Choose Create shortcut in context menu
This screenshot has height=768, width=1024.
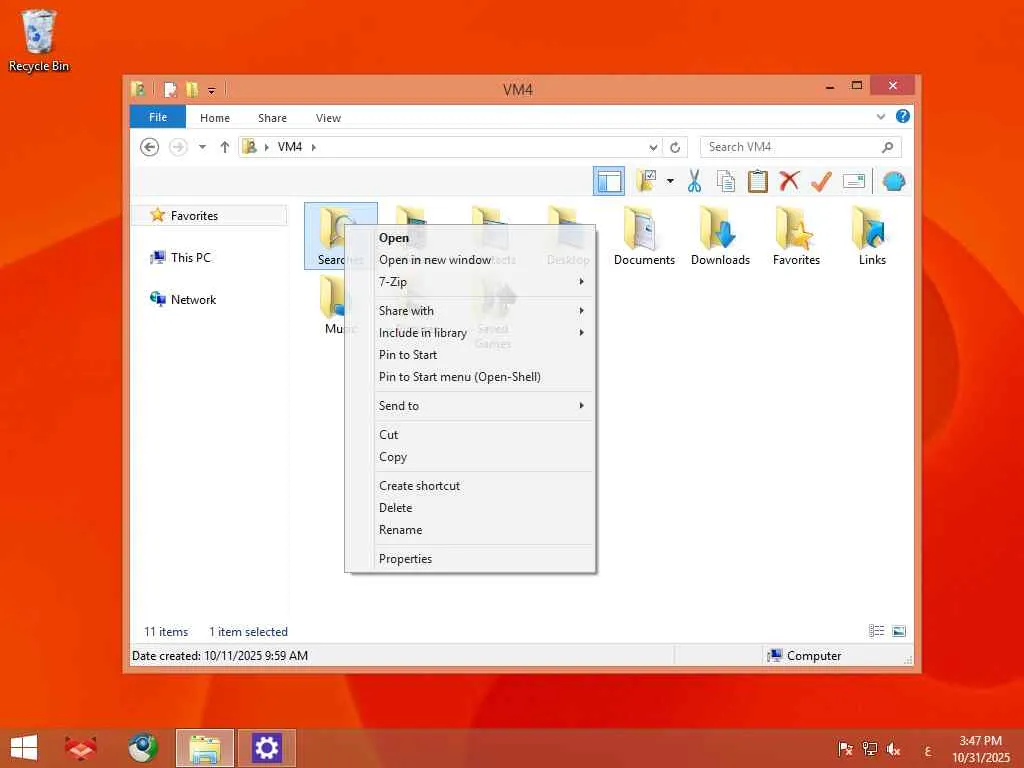(470, 486)
